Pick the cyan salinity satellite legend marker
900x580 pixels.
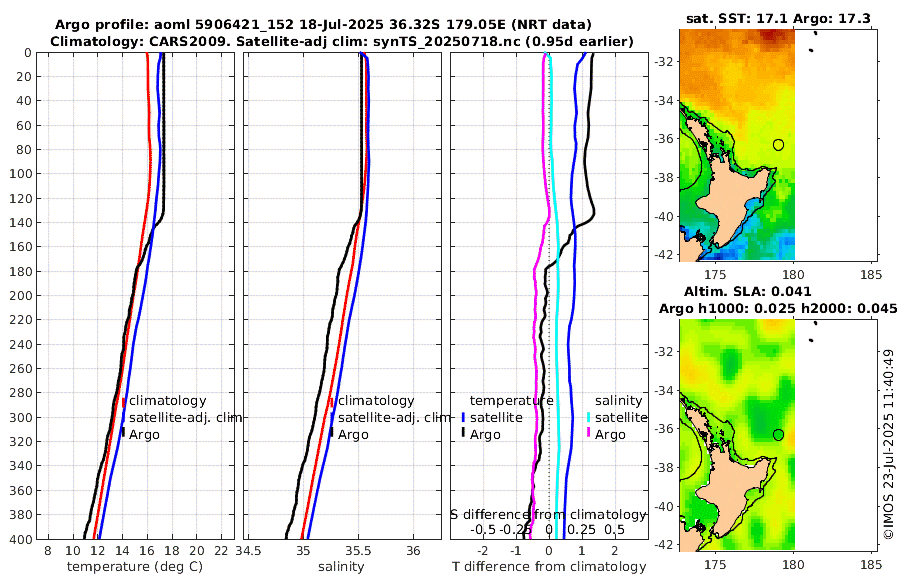tap(589, 418)
